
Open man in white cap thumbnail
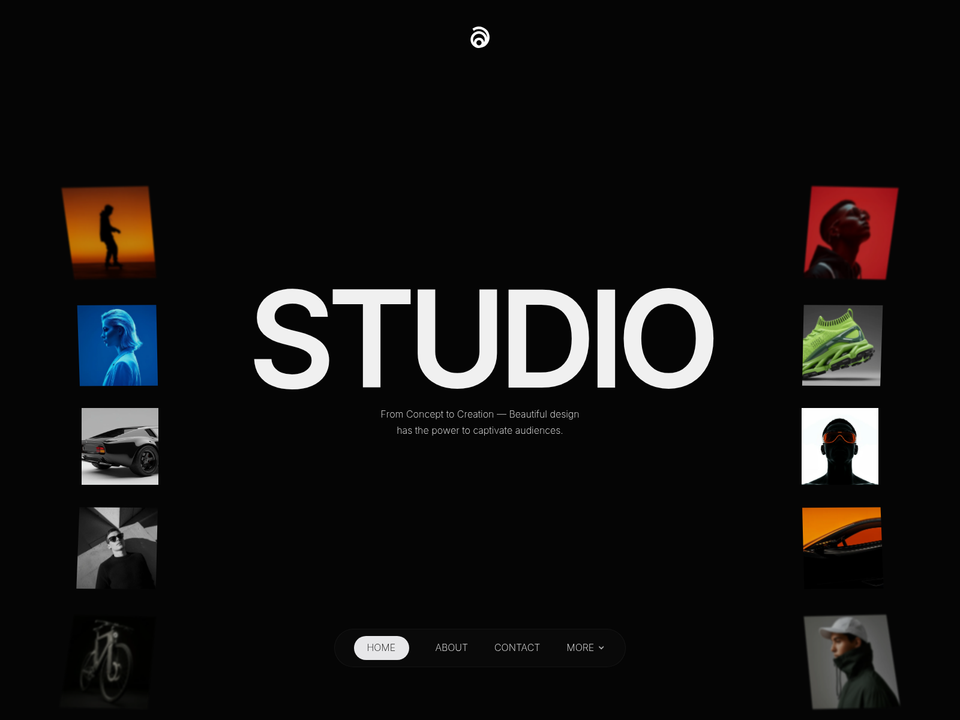[x=852, y=662]
